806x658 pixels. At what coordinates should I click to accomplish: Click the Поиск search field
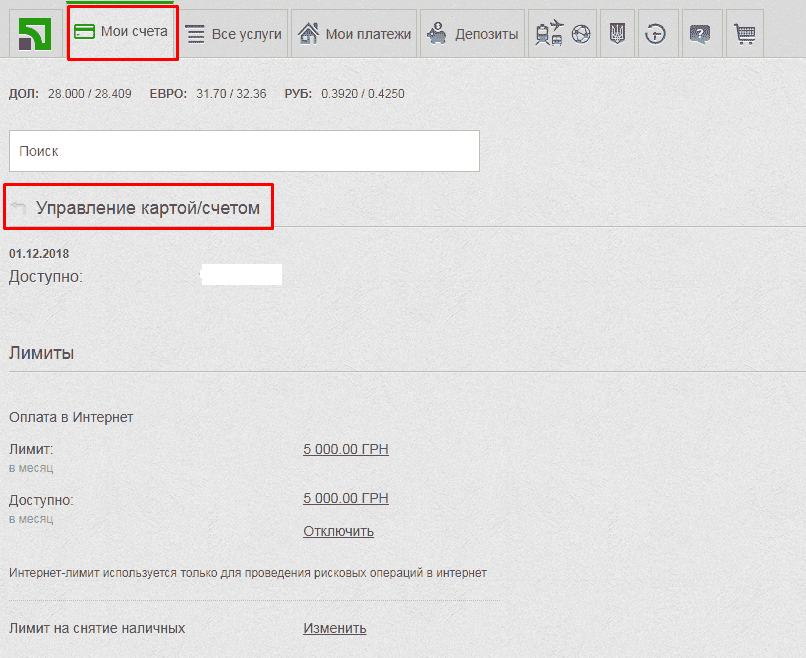tap(244, 151)
